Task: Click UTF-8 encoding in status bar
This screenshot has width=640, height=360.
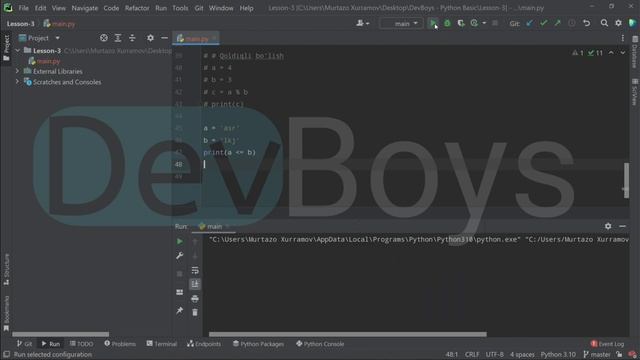Action: (x=494, y=355)
